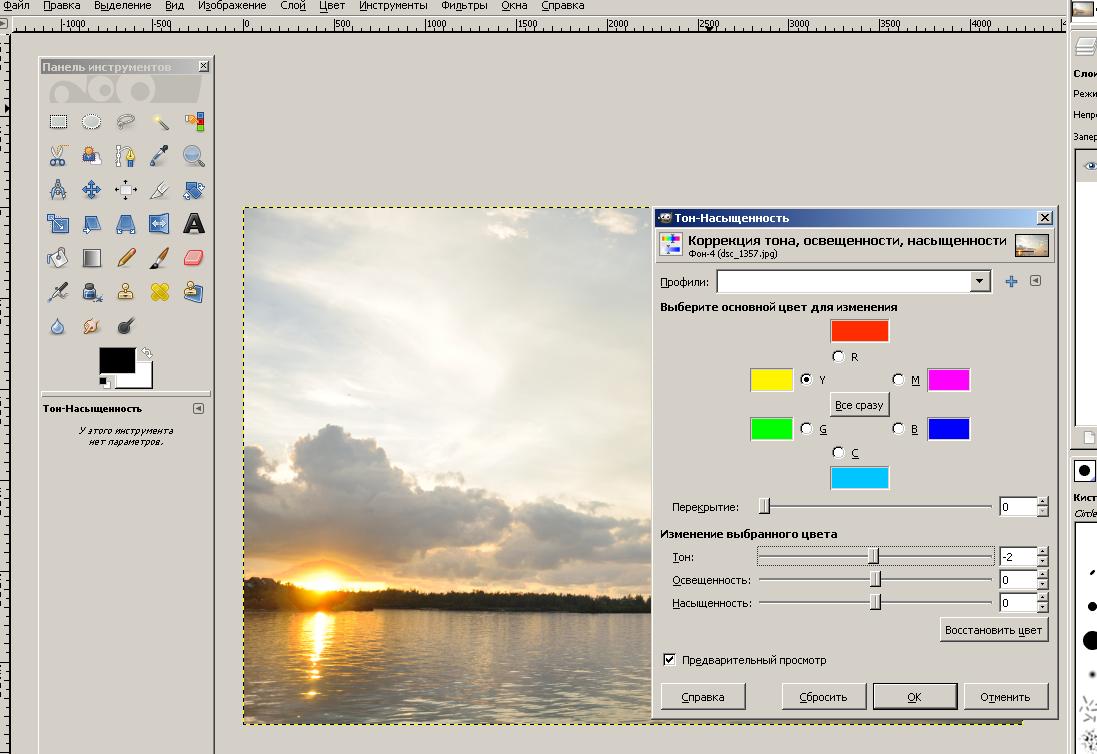This screenshot has height=754, width=1097.
Task: Choose the B blue radio button
Action: (x=898, y=429)
